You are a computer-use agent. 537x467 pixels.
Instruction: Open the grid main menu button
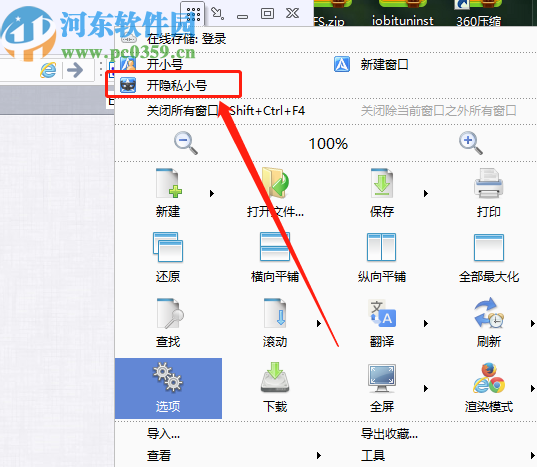click(193, 14)
